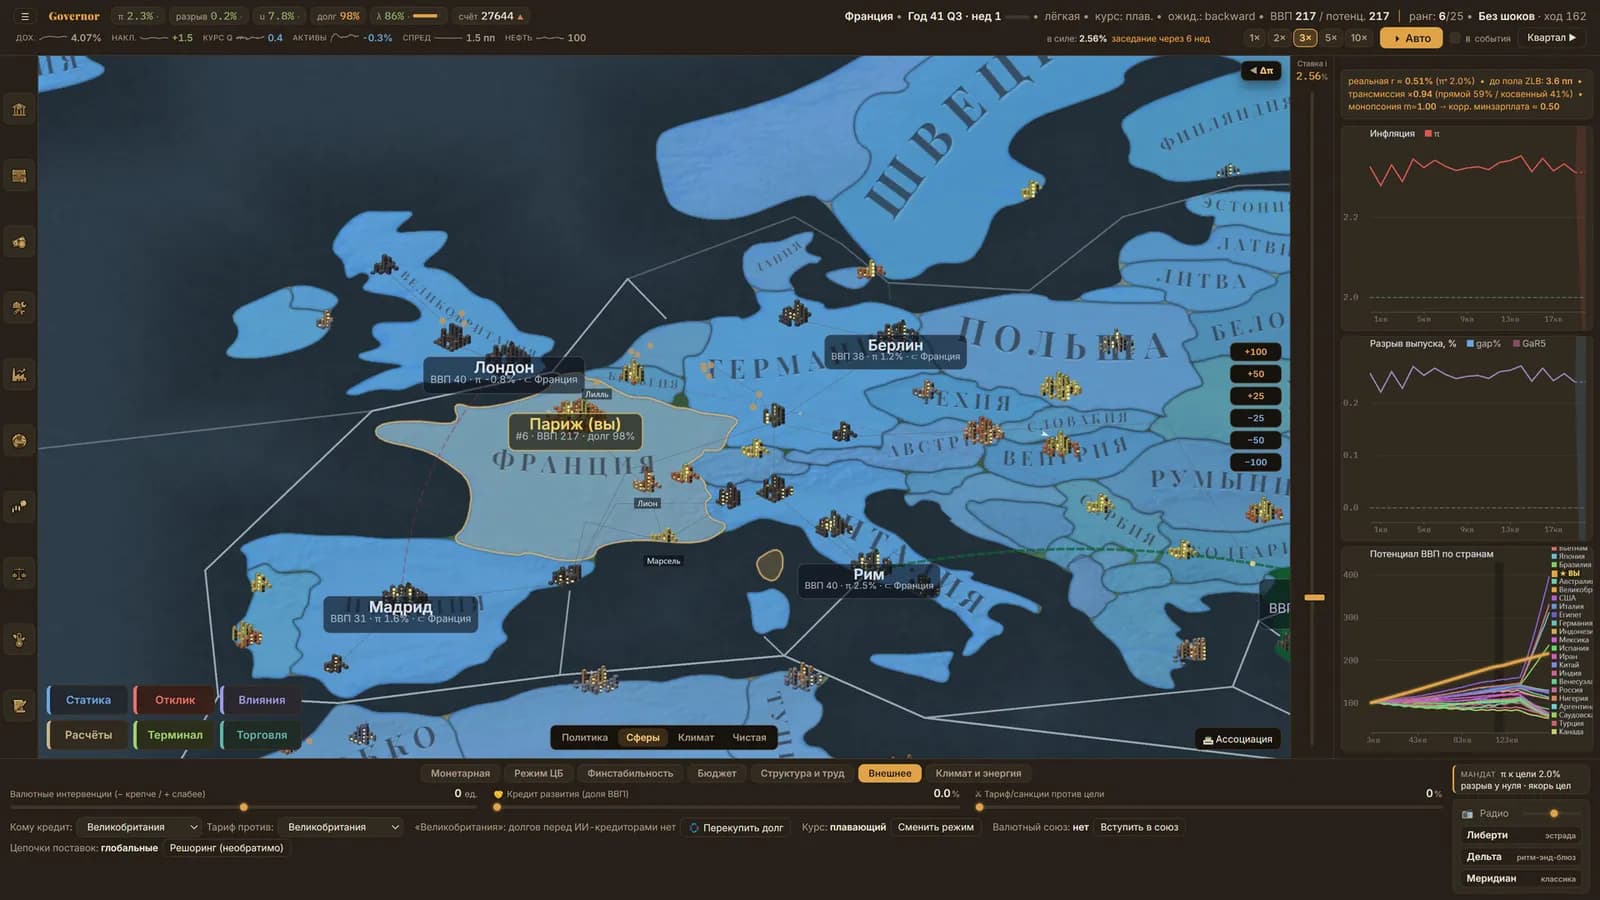
Task: Click the circular arrows on Перекупить долг
Action: 694,828
